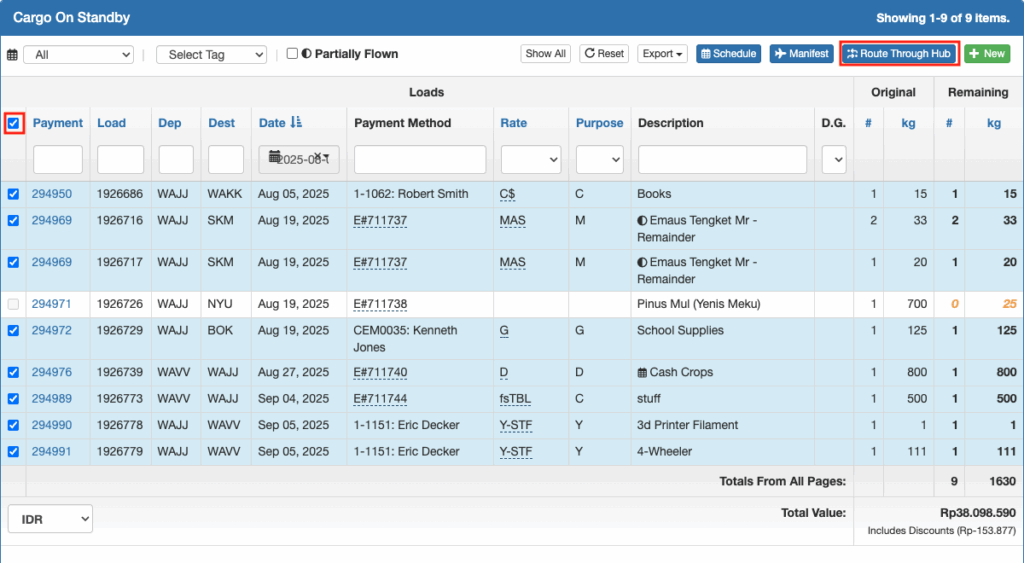1024x563 pixels.
Task: Open payment link 294950
Action: point(52,194)
